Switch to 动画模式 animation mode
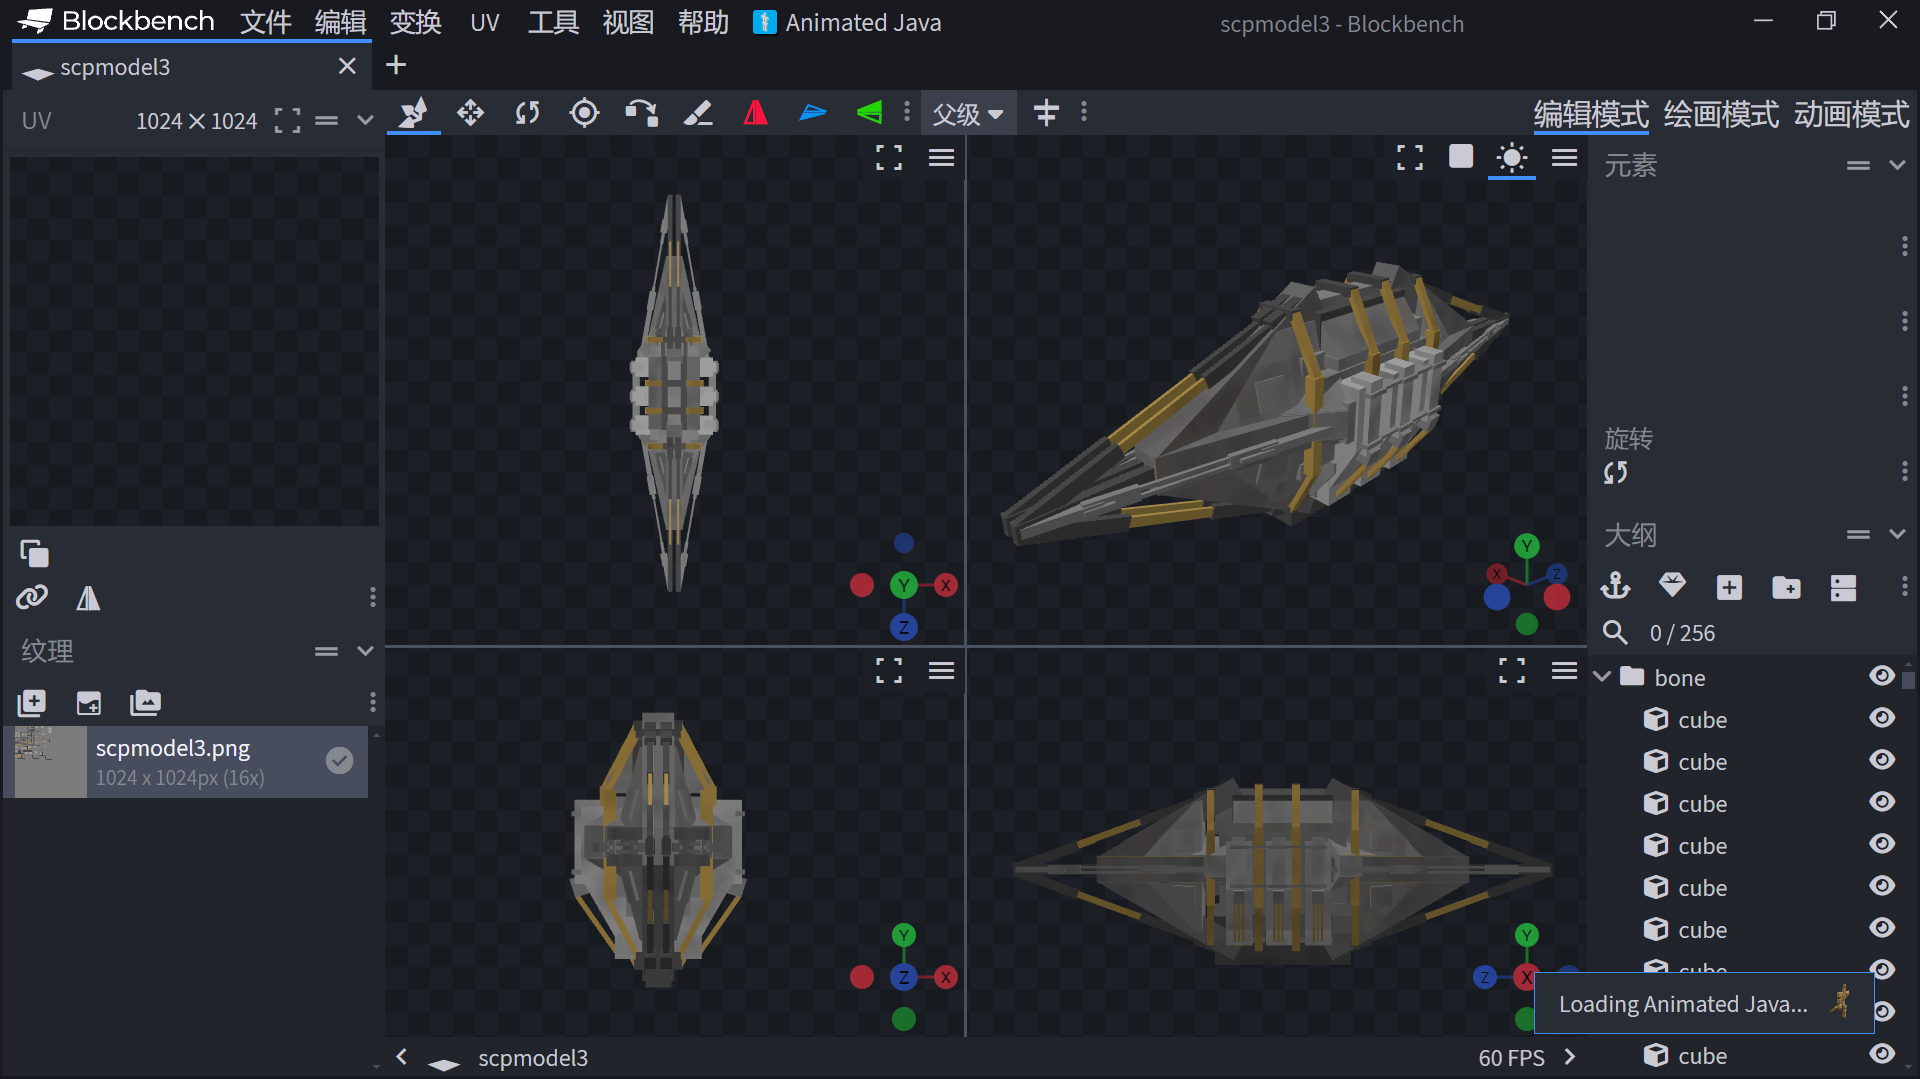 pyautogui.click(x=1851, y=114)
